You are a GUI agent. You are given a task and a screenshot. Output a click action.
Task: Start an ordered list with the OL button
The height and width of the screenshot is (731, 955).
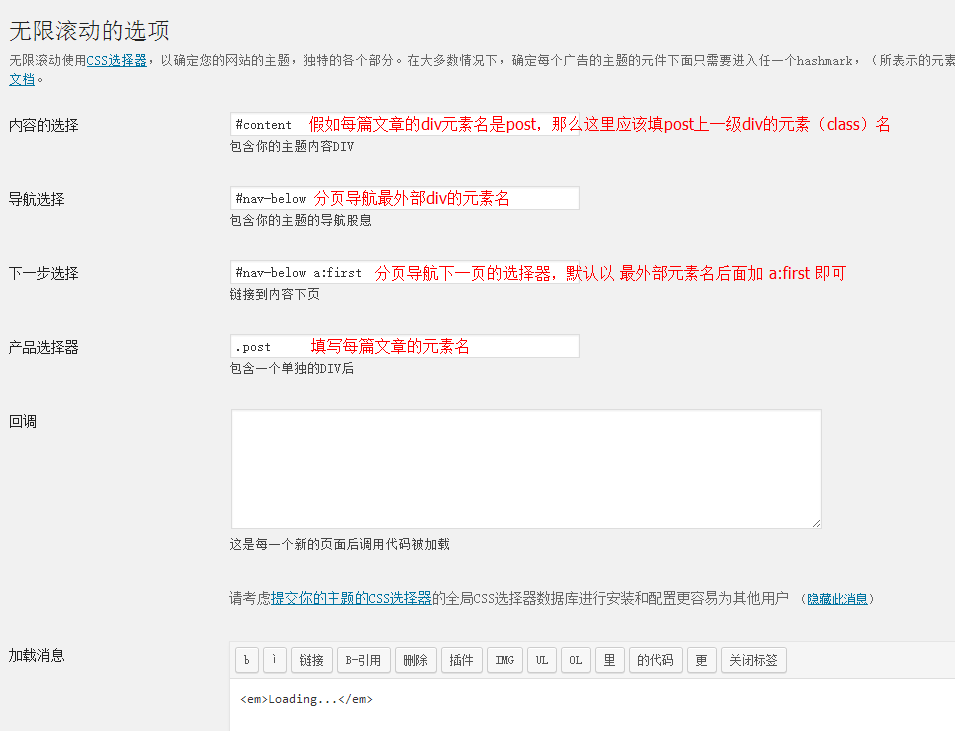pyautogui.click(x=575, y=660)
